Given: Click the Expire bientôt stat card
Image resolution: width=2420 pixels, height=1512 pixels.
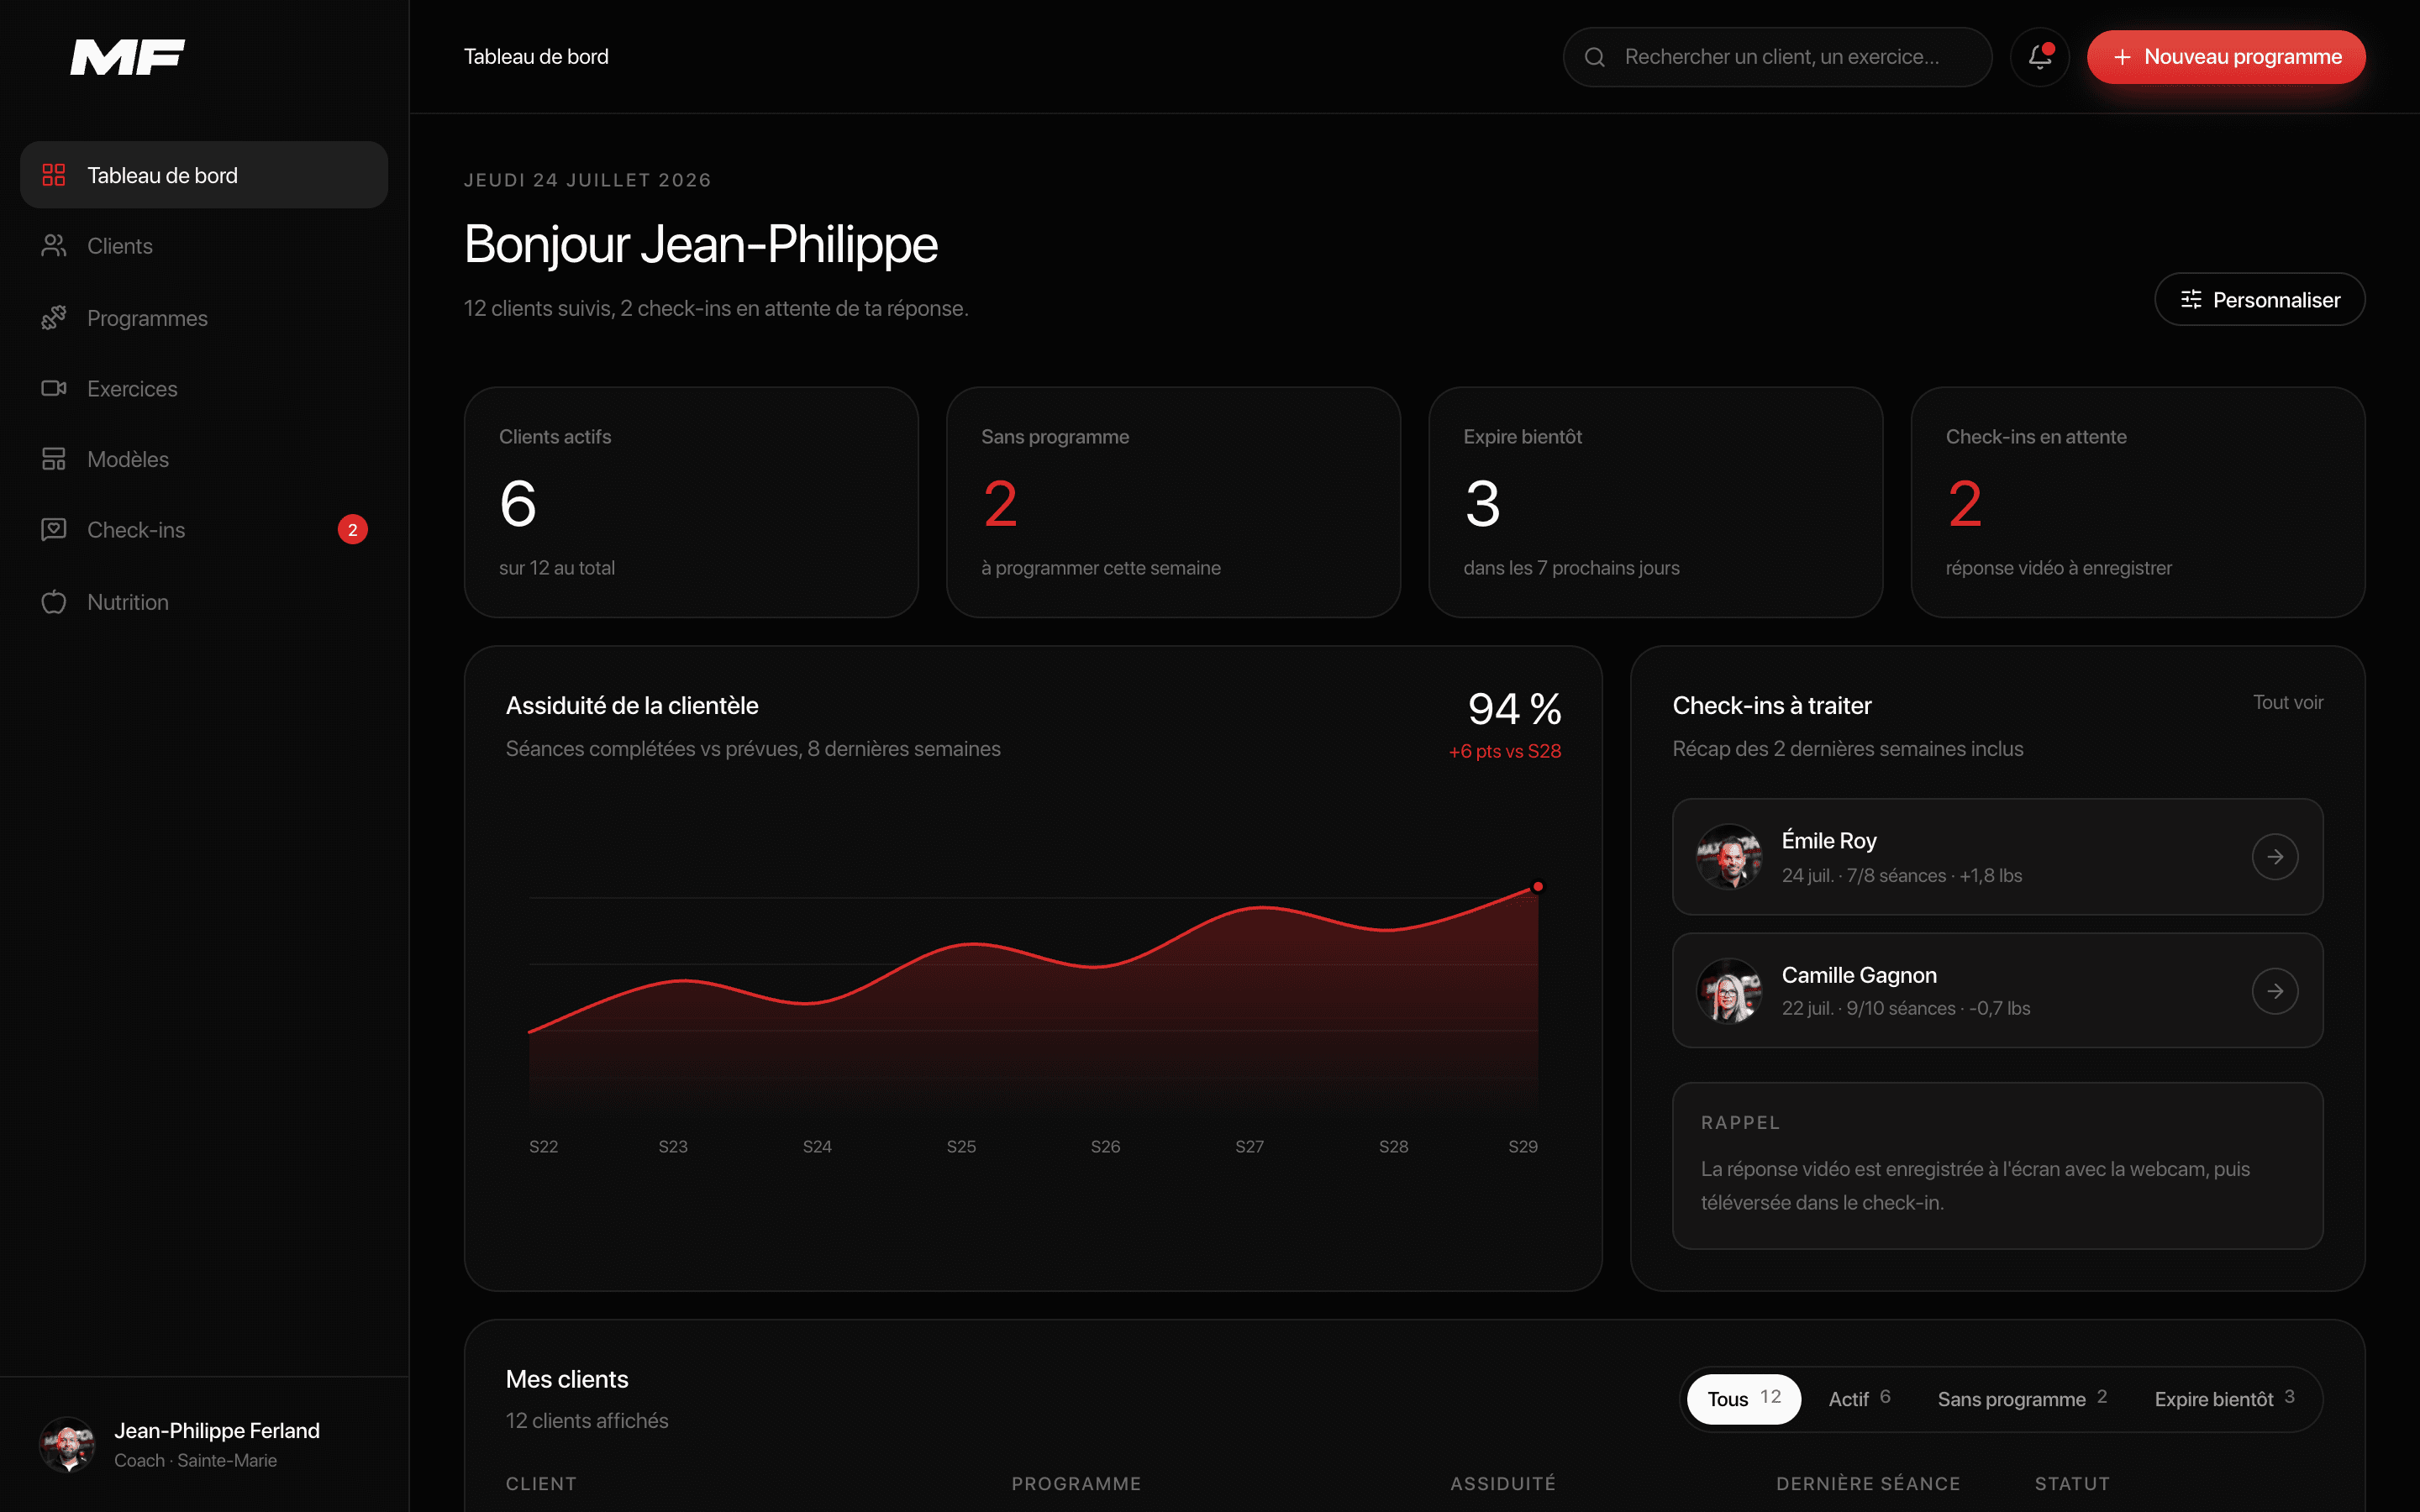Looking at the screenshot, I should point(1655,502).
